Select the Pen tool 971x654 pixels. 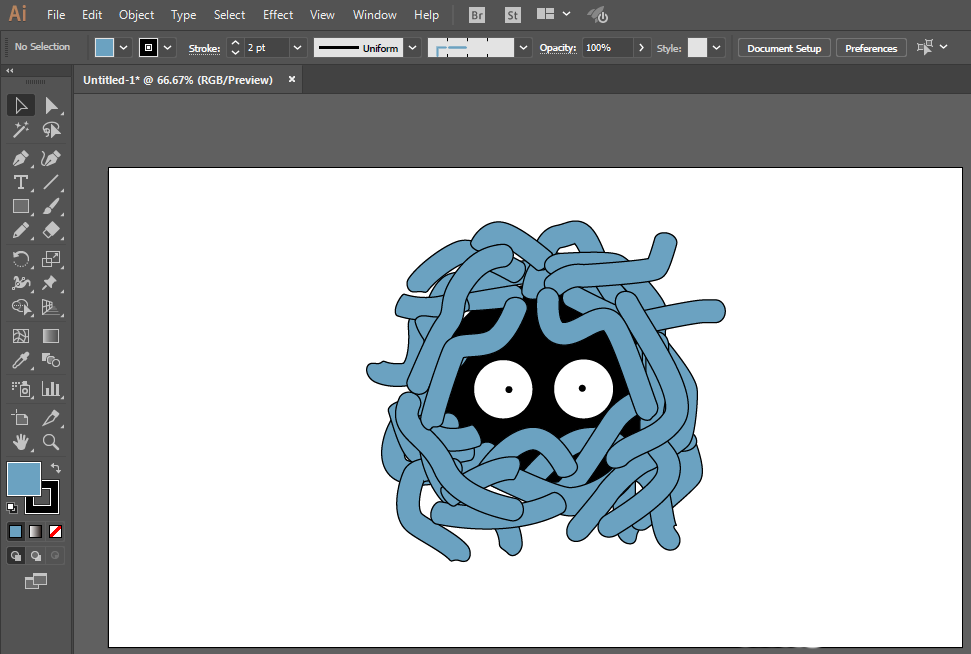click(x=21, y=159)
